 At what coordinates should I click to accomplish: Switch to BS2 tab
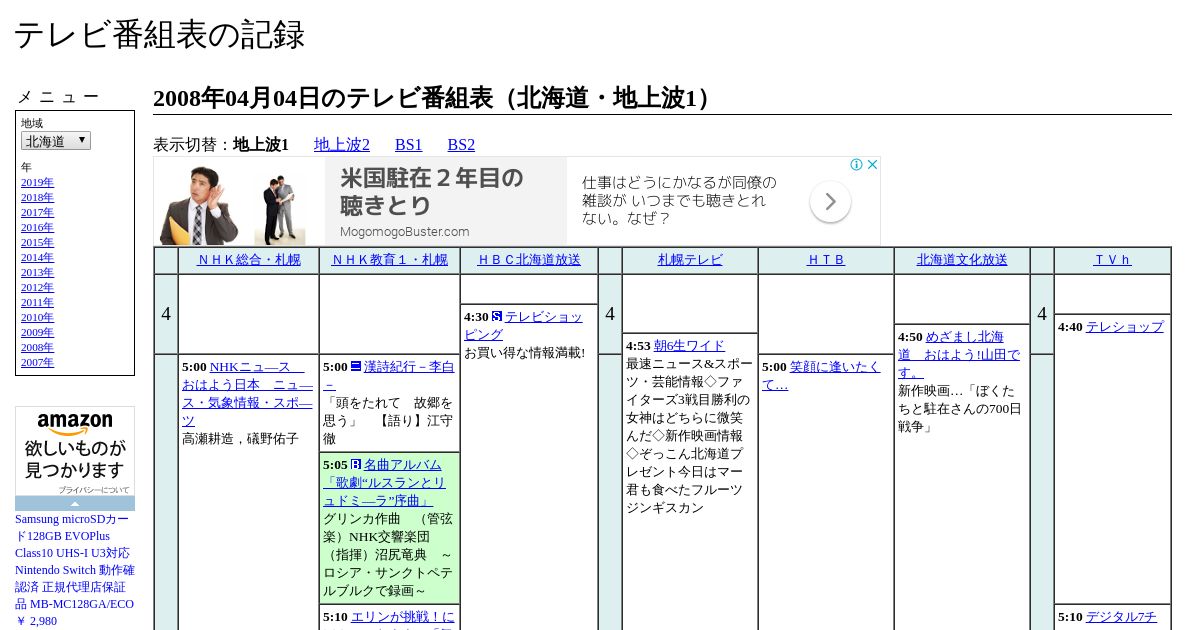click(461, 145)
